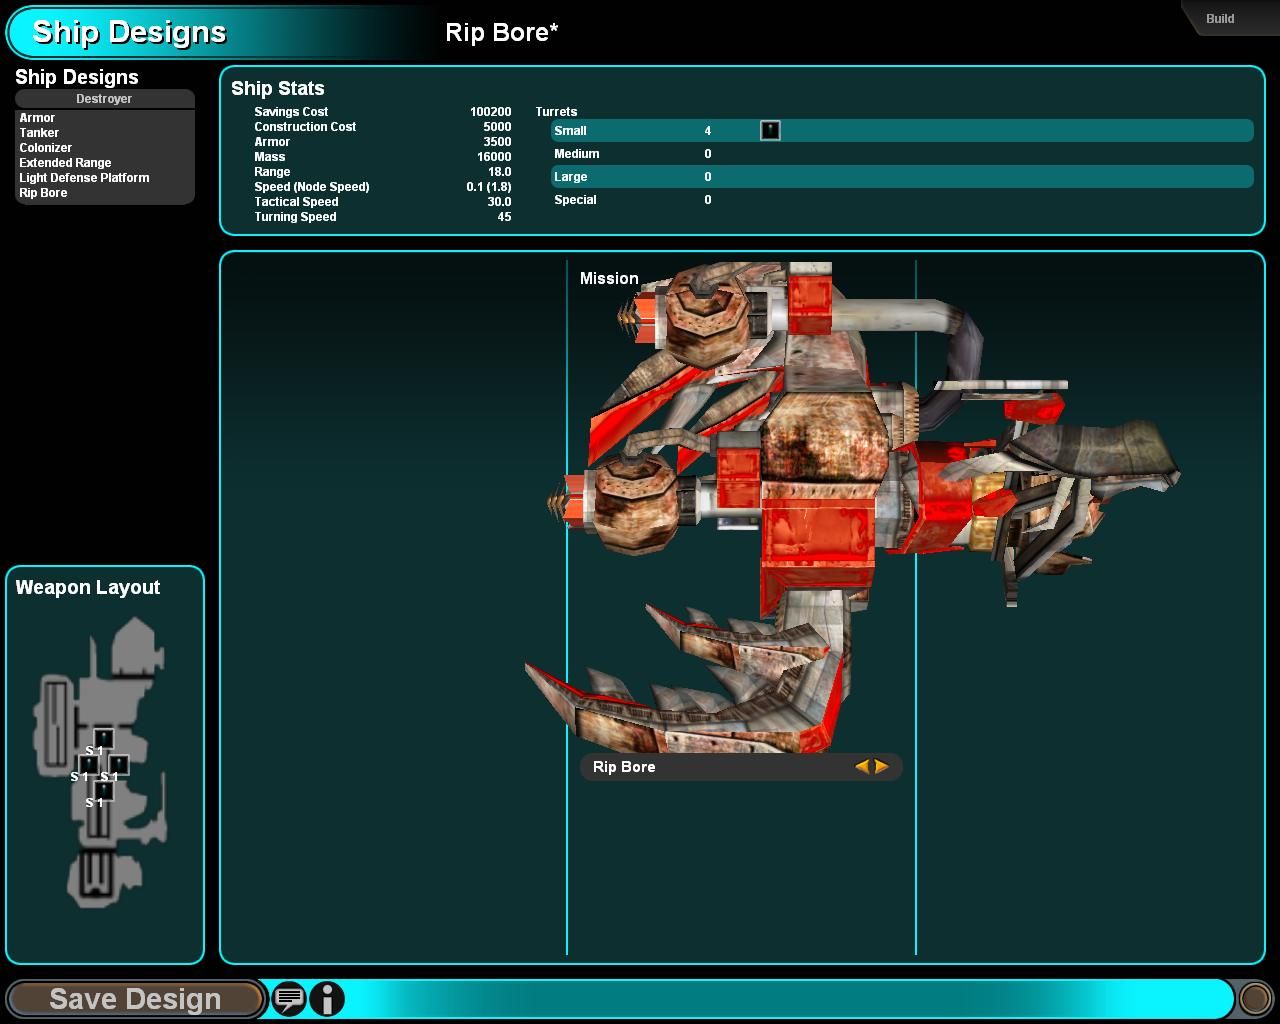Click the weapon icon in the Small turrets row
The image size is (1280, 1024).
point(770,131)
